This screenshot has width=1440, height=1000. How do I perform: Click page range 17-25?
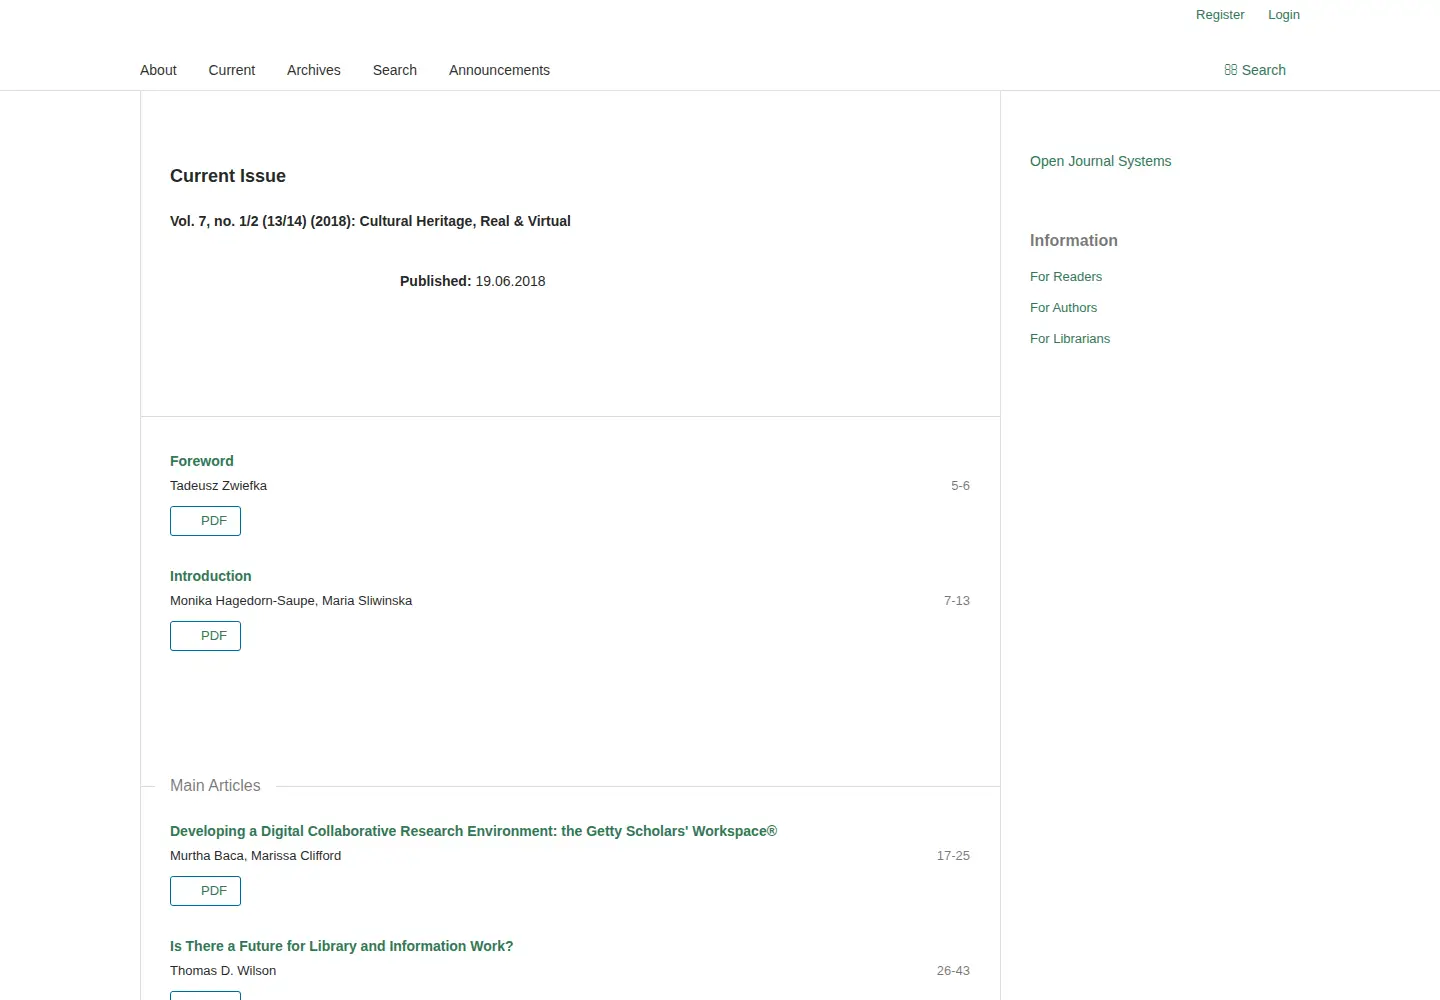(953, 856)
